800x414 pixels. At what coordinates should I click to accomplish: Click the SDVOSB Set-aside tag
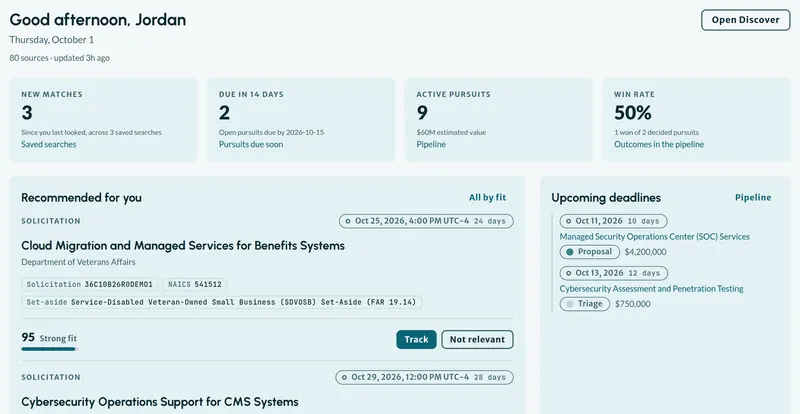221,302
